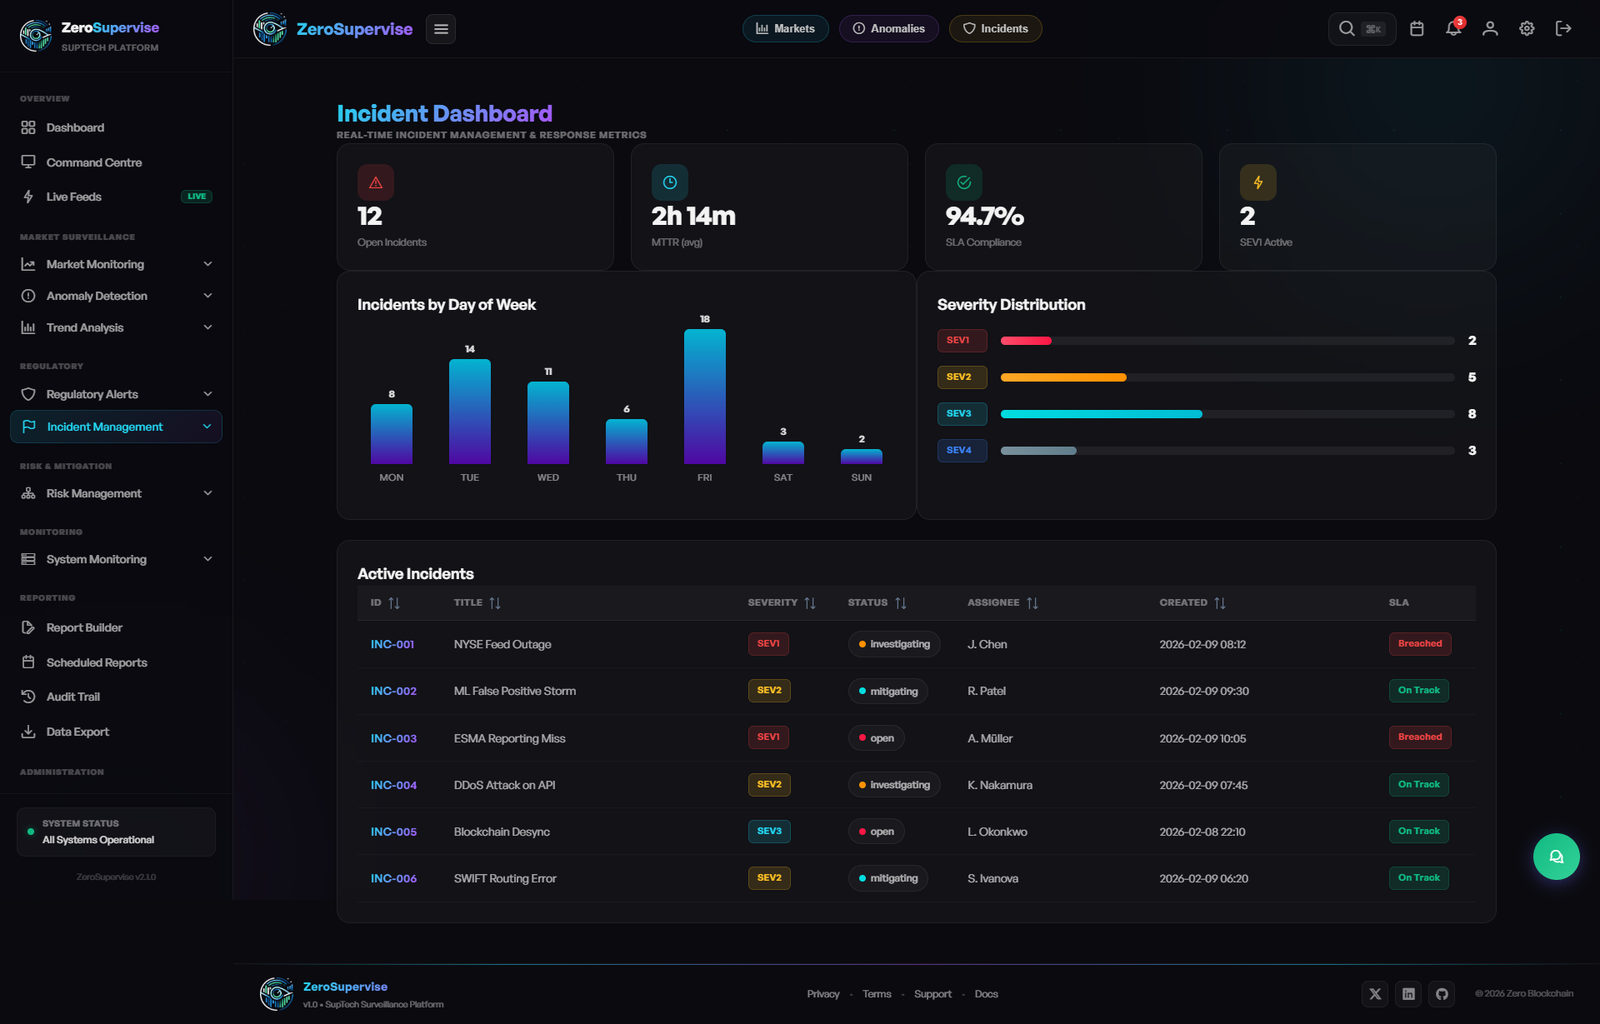Switch to Anomalies tab
The height and width of the screenshot is (1024, 1600).
coord(889,29)
